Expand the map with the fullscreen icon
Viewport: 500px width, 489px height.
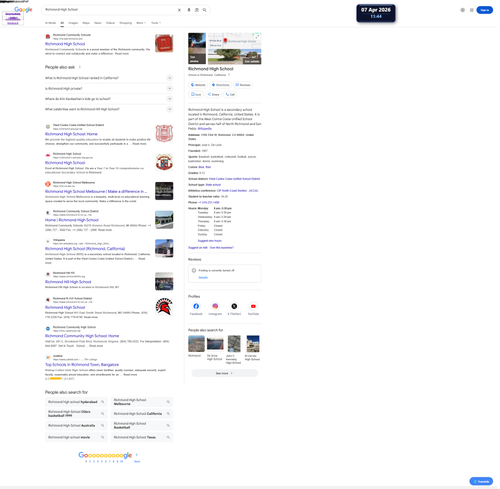click(x=257, y=36)
